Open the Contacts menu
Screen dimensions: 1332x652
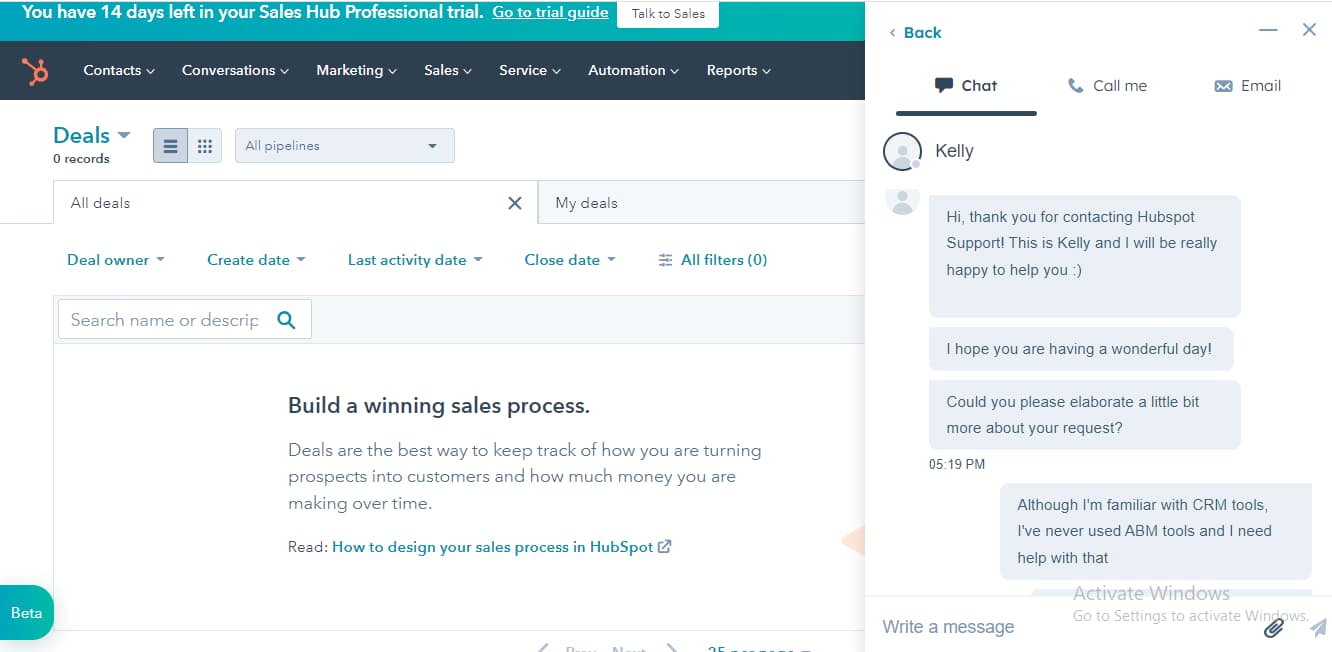point(119,70)
